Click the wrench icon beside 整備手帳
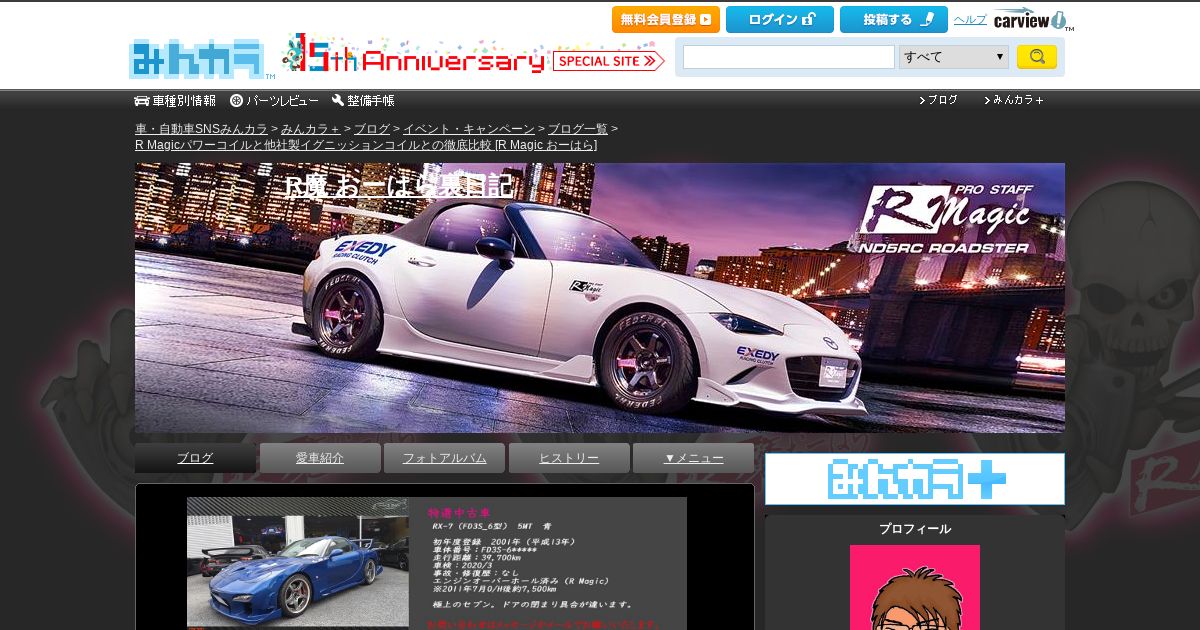The image size is (1200, 630). pyautogui.click(x=338, y=101)
